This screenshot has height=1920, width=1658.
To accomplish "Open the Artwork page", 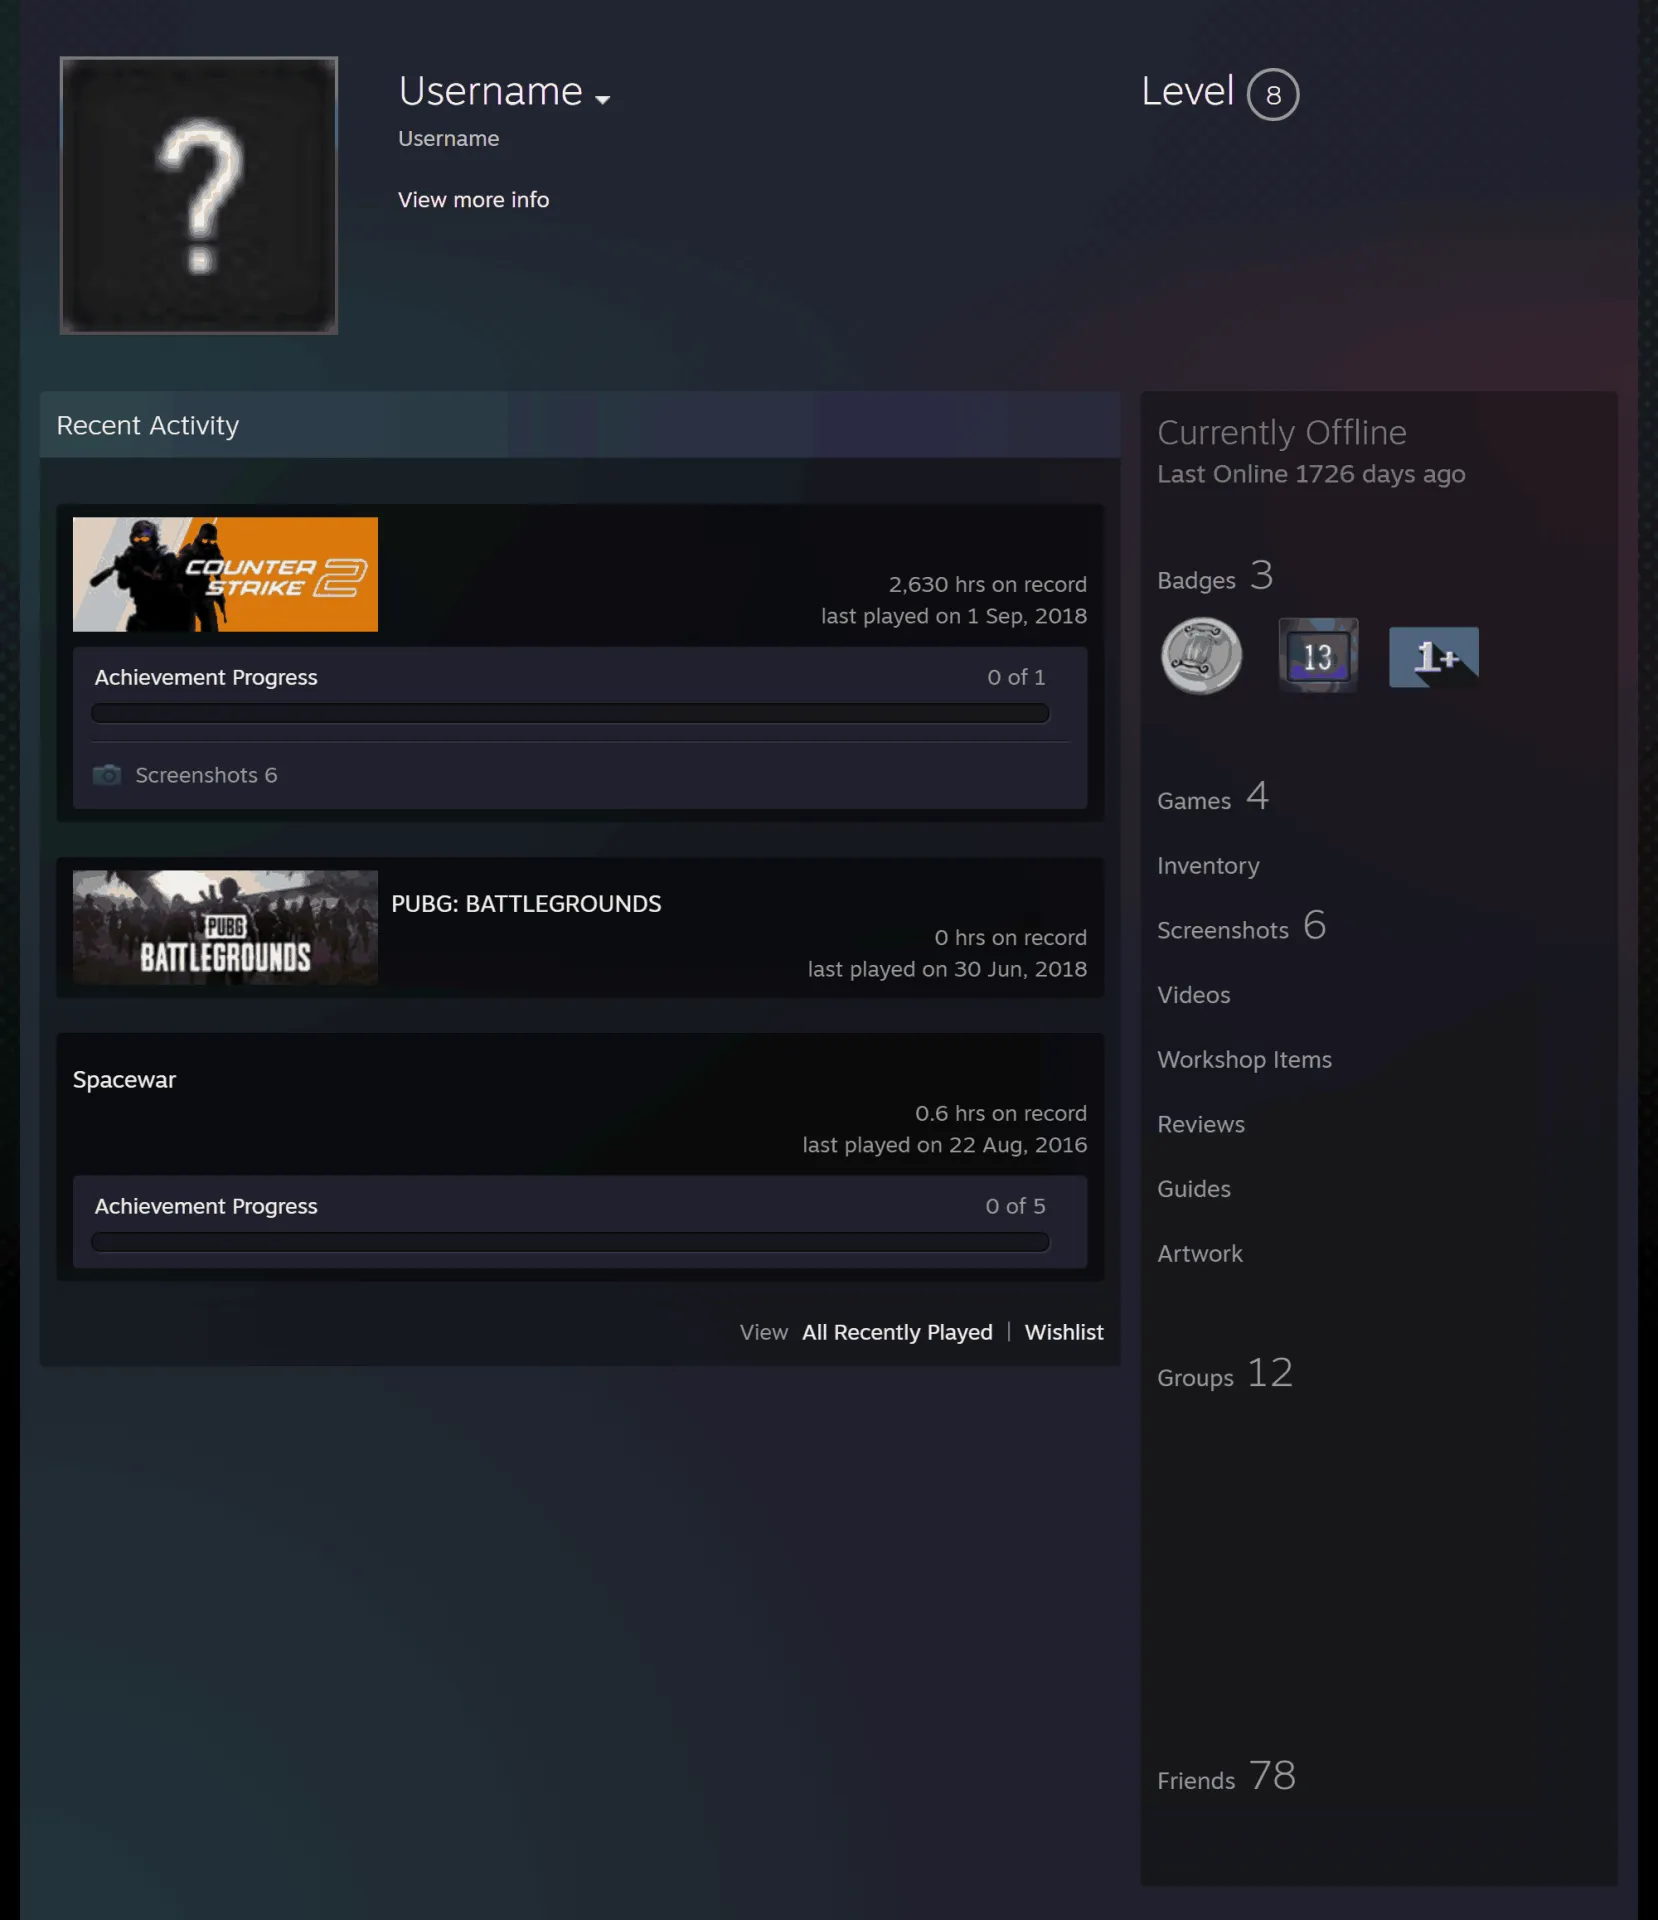I will point(1200,1254).
